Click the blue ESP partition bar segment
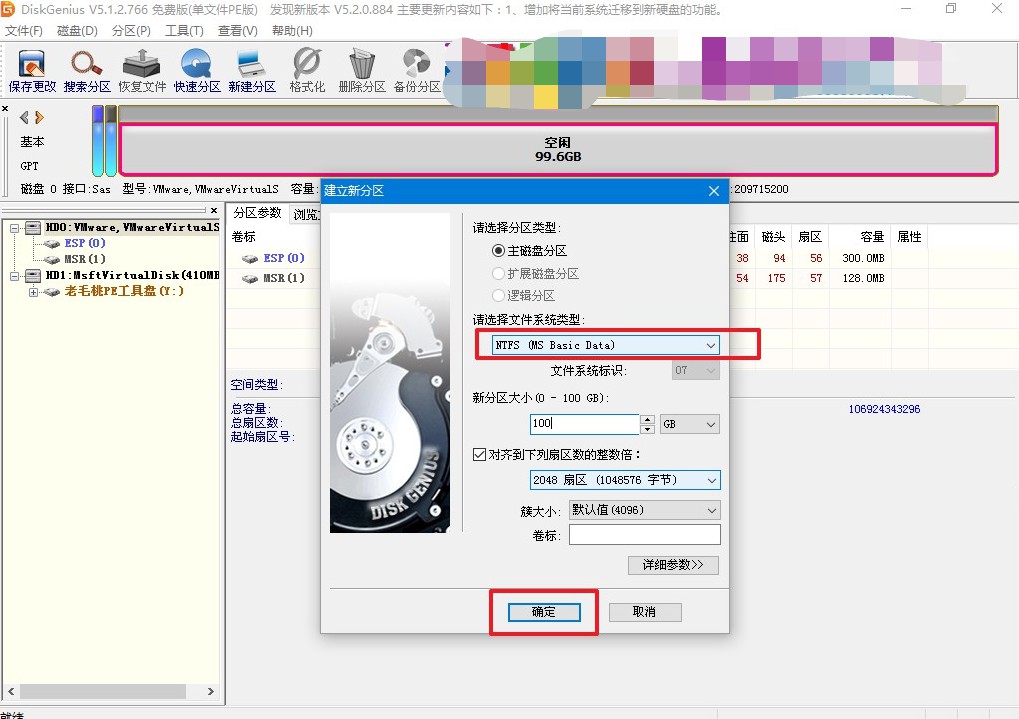1019x719 pixels. click(x=98, y=140)
